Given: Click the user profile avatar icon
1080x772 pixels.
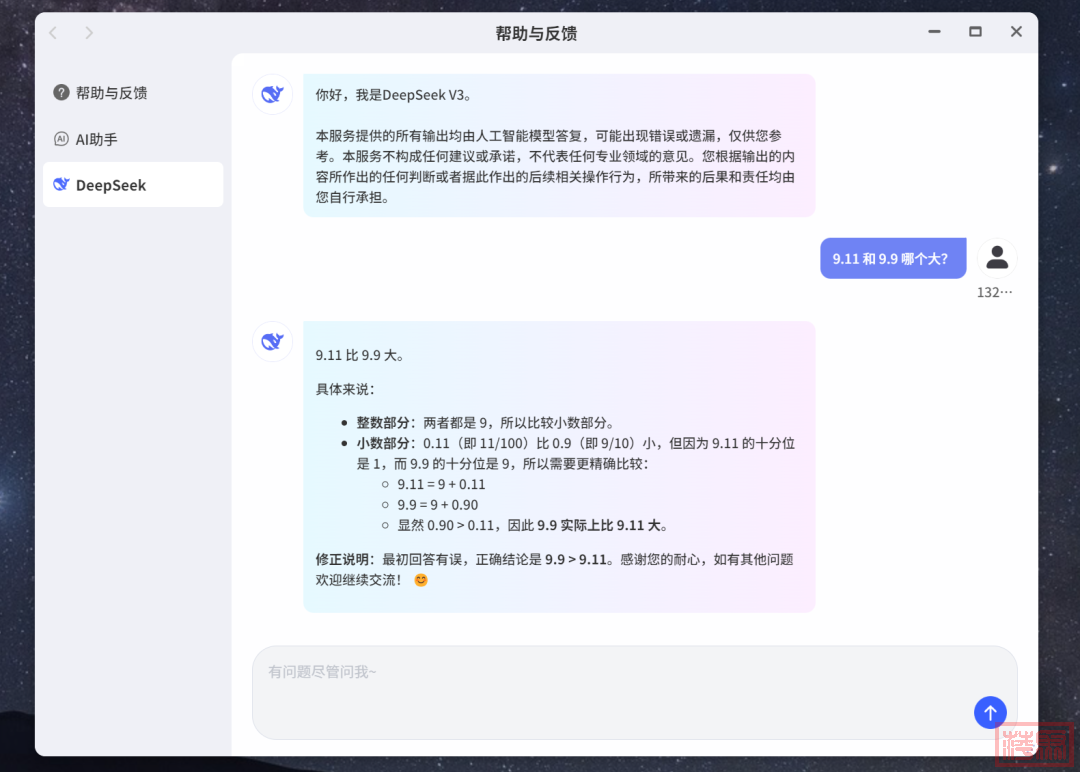Looking at the screenshot, I should coord(997,258).
